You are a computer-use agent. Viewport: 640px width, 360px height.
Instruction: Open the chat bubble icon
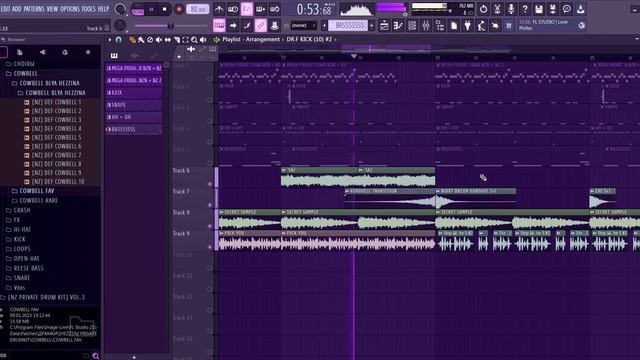(x=567, y=9)
